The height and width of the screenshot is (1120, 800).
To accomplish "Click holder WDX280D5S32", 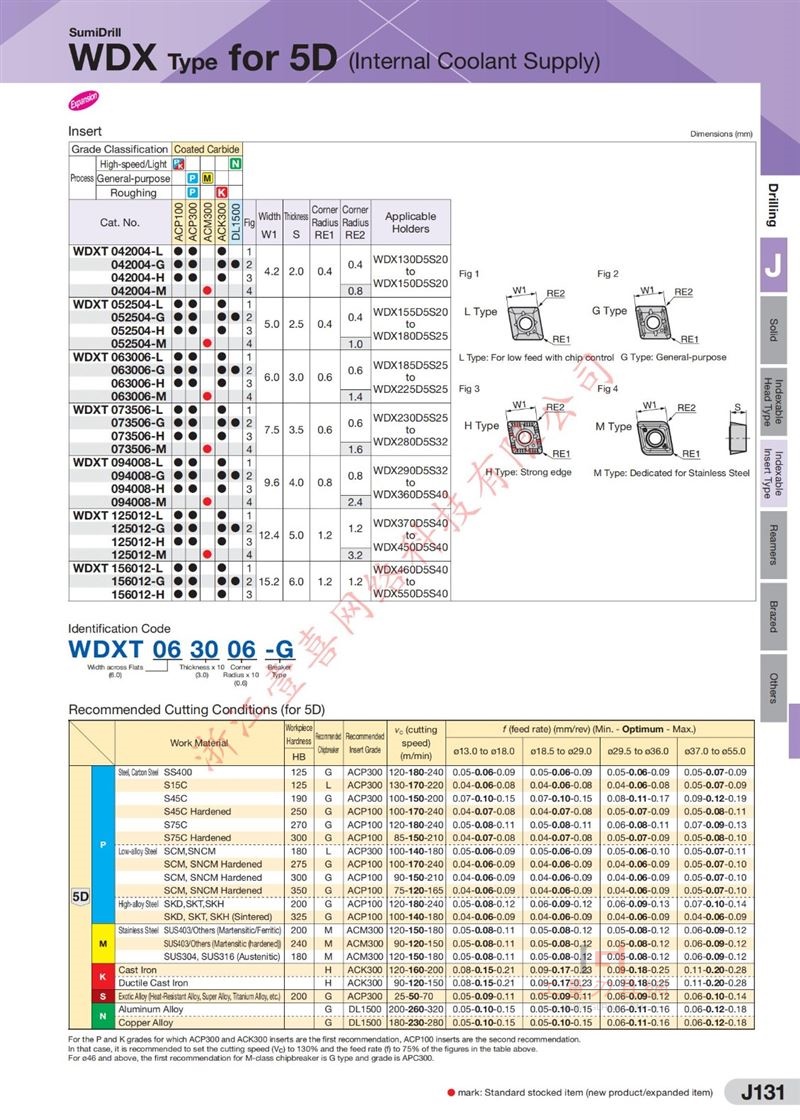I will click(411, 441).
